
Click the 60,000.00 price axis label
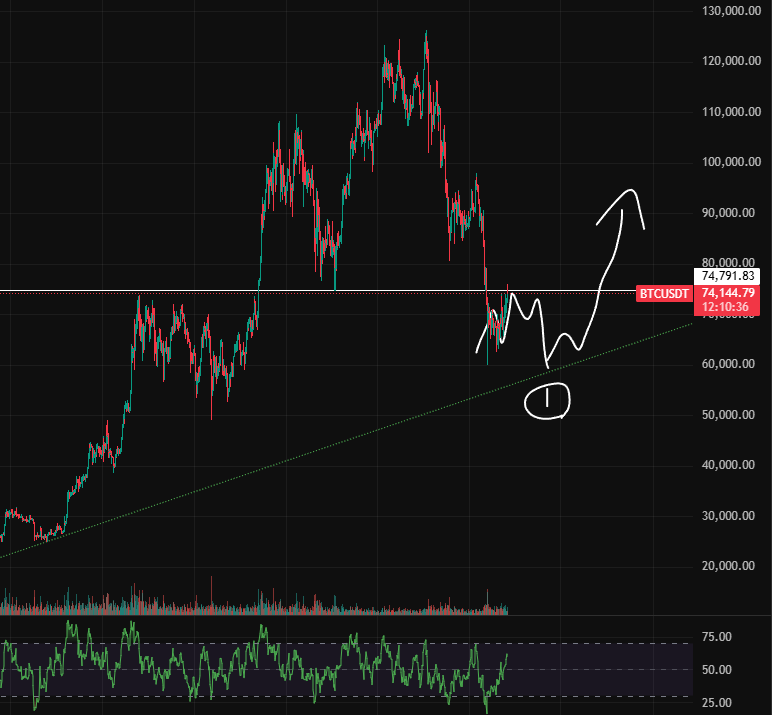coord(728,364)
